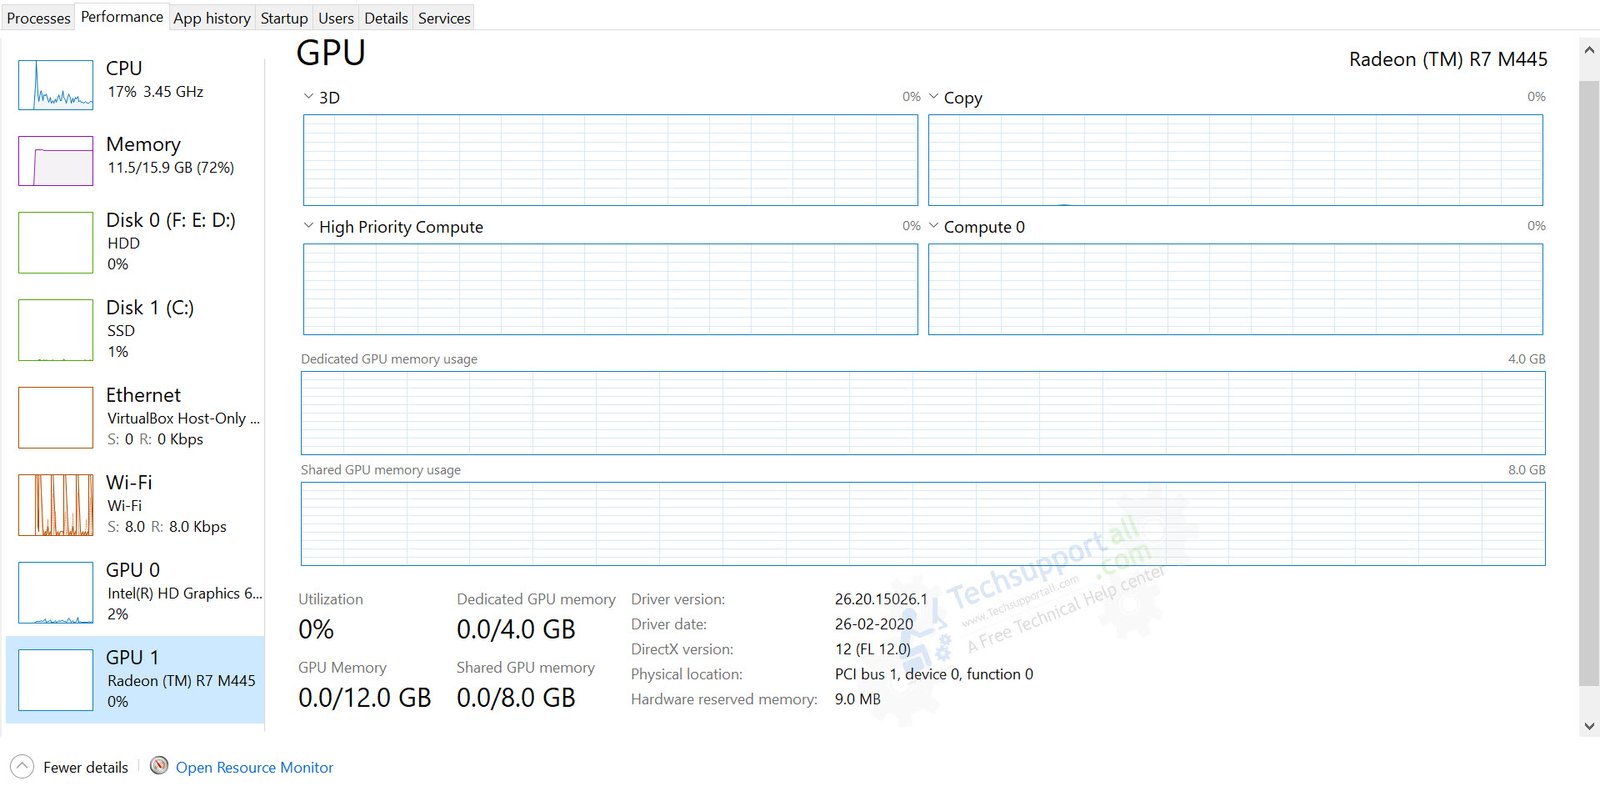Open Resource Monitor link
The width and height of the screenshot is (1600, 797).
(x=254, y=767)
